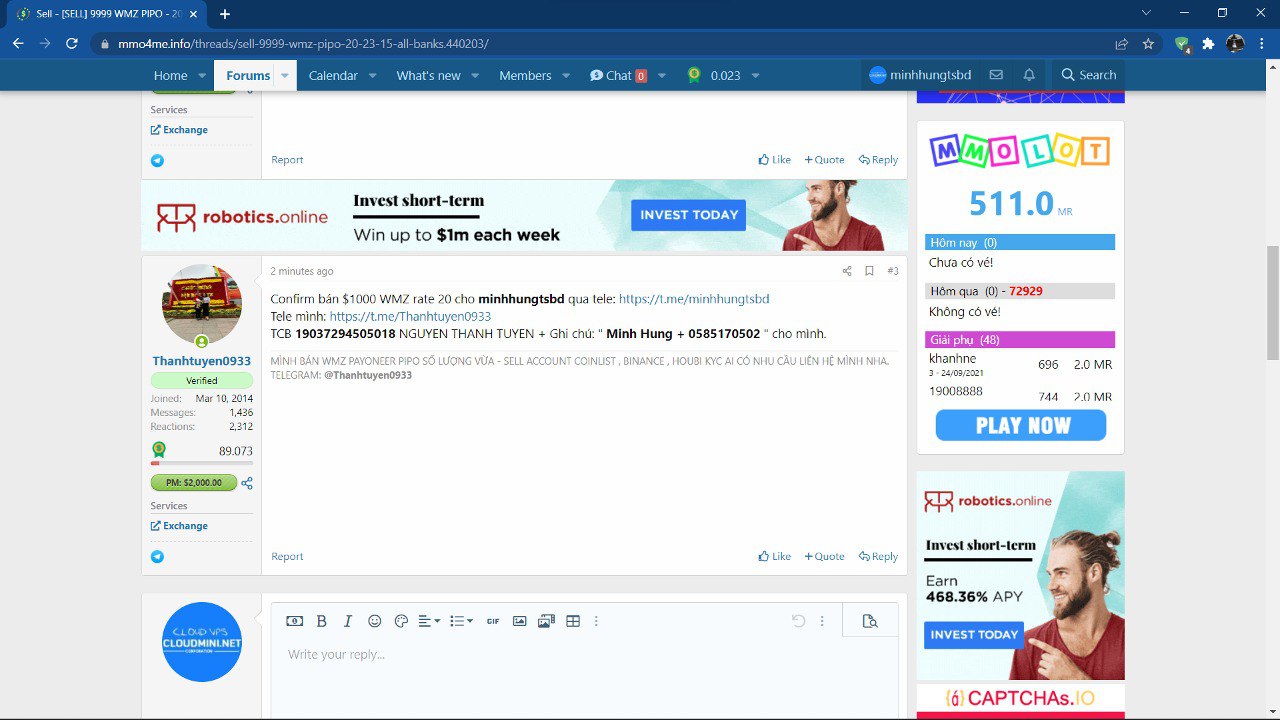Click the money icon in the editor toolbar
Screen dimensions: 1280x720
[295, 621]
